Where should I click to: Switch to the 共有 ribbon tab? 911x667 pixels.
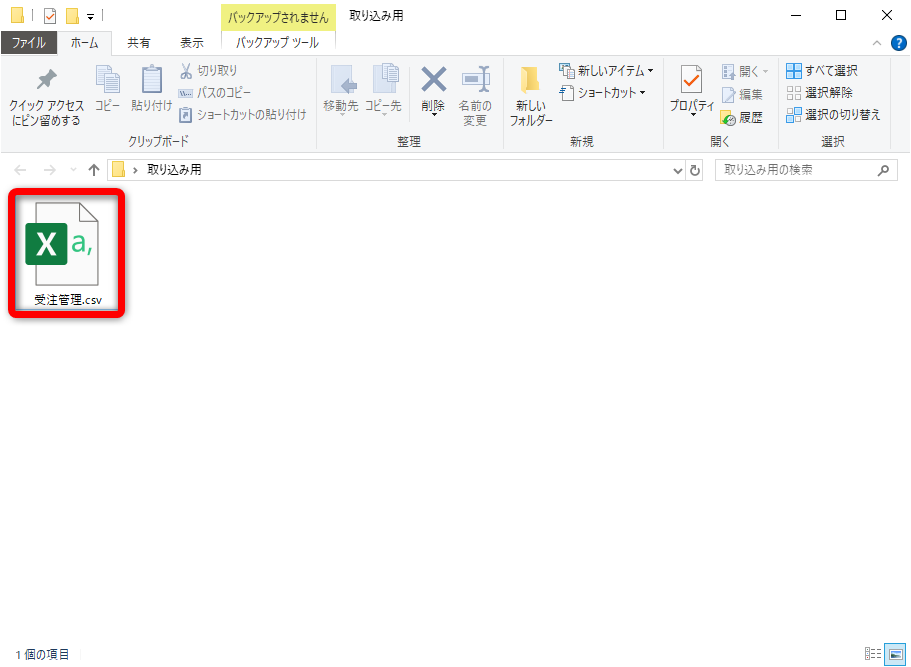click(139, 43)
